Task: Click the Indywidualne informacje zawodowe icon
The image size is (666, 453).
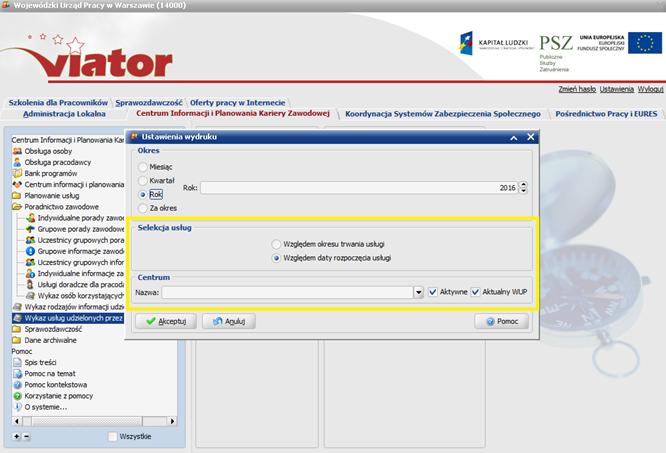Action: pos(30,273)
